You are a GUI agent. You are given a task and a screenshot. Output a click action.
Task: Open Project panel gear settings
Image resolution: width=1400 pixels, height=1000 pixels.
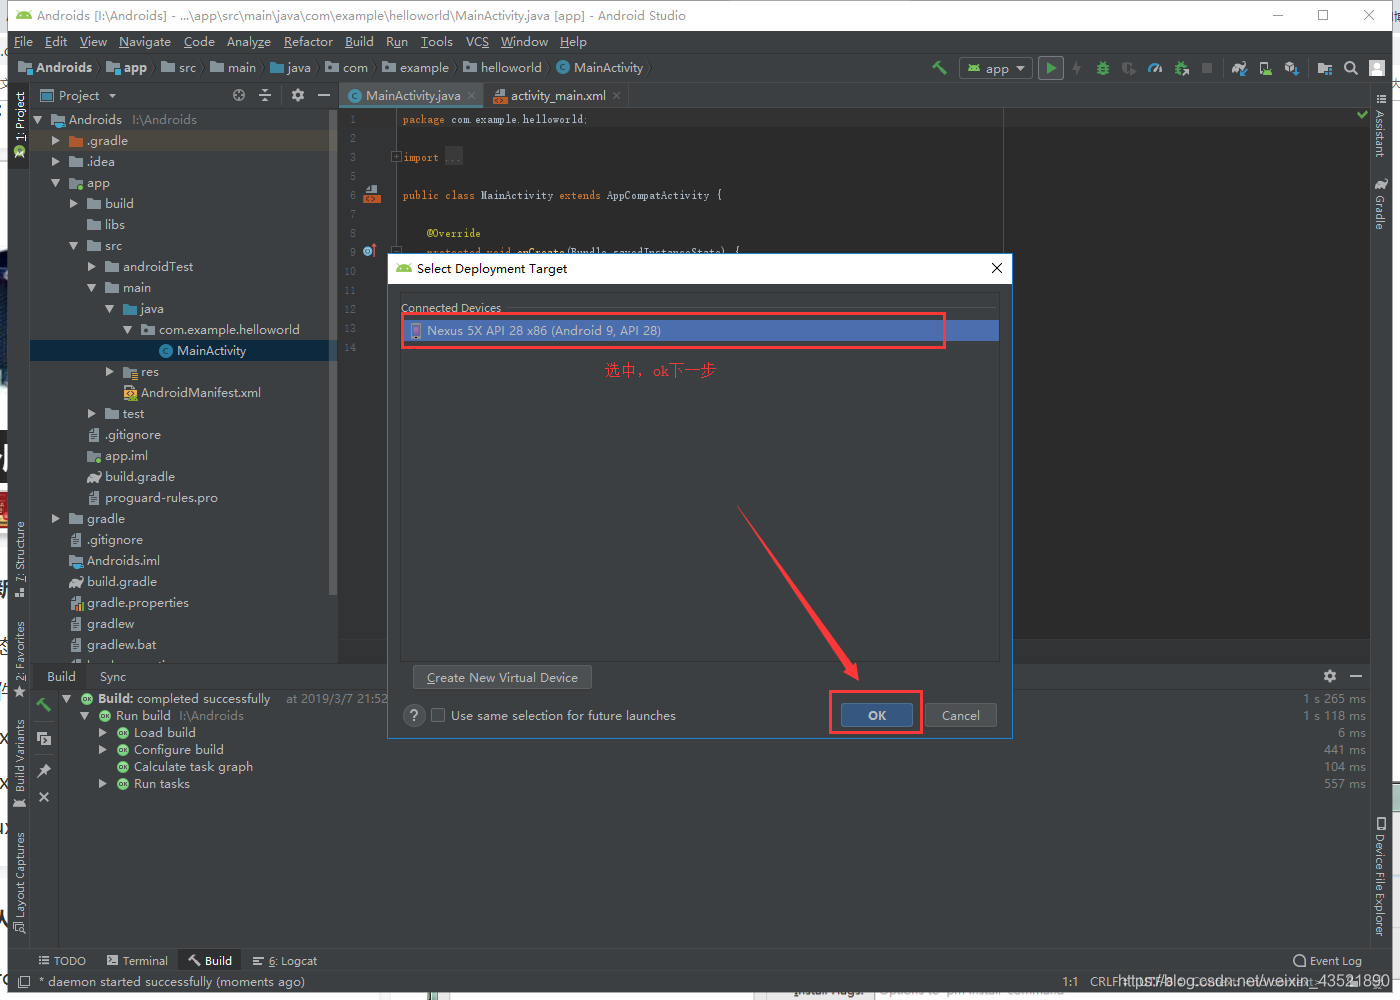point(298,95)
